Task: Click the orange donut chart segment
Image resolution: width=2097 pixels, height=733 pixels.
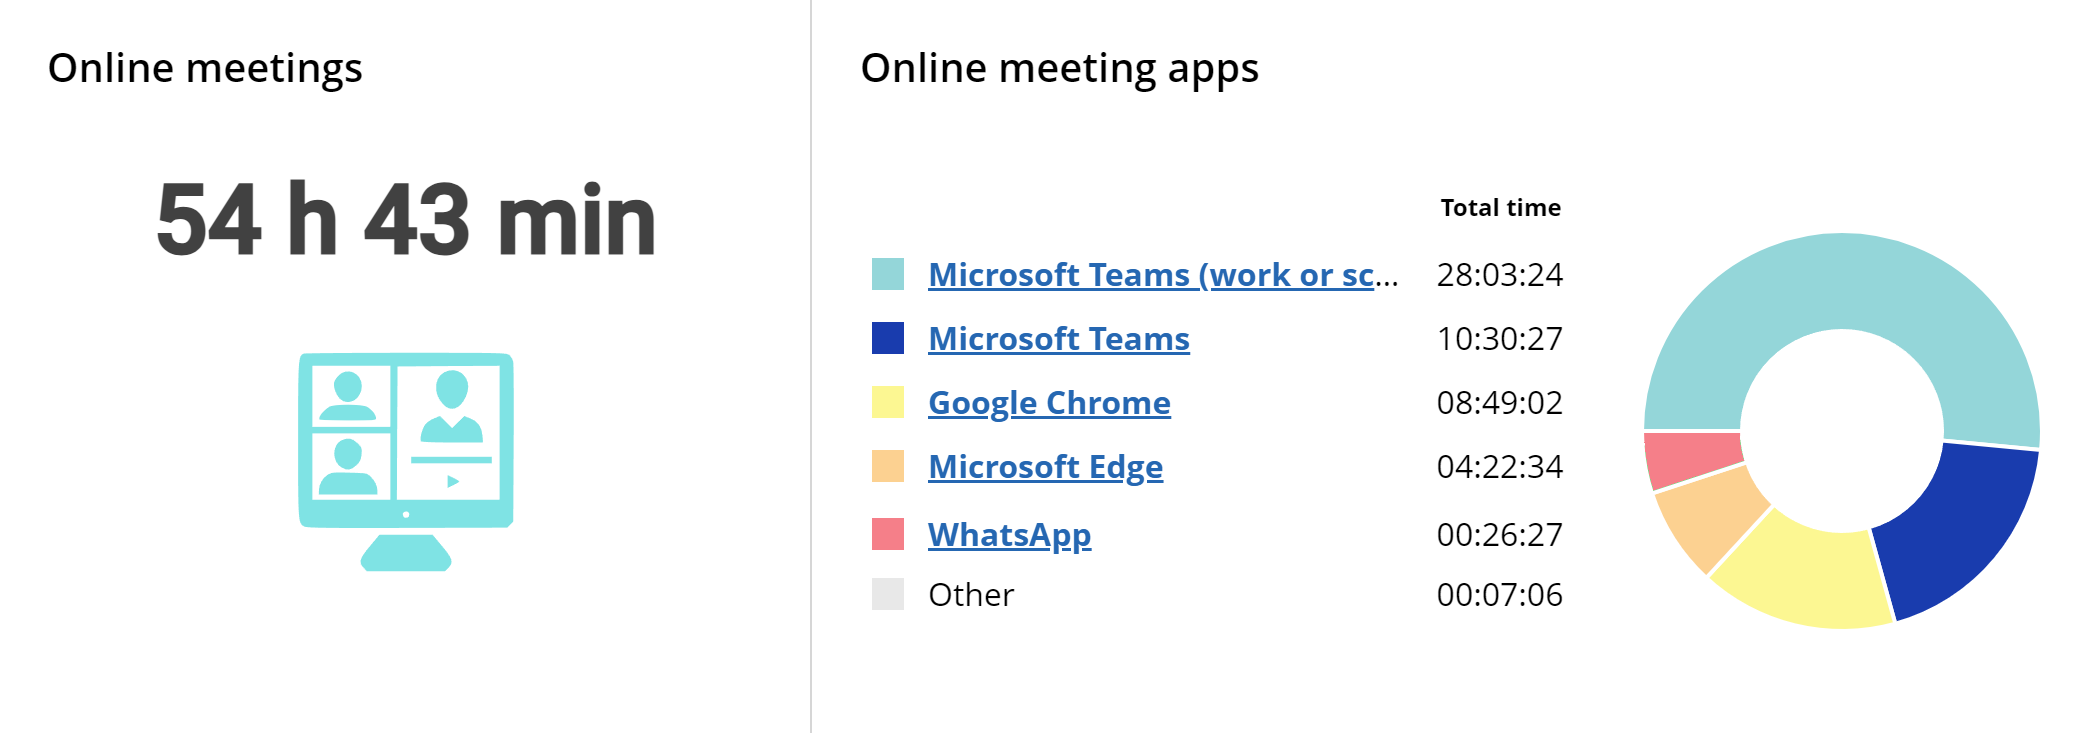Action: (x=1712, y=518)
